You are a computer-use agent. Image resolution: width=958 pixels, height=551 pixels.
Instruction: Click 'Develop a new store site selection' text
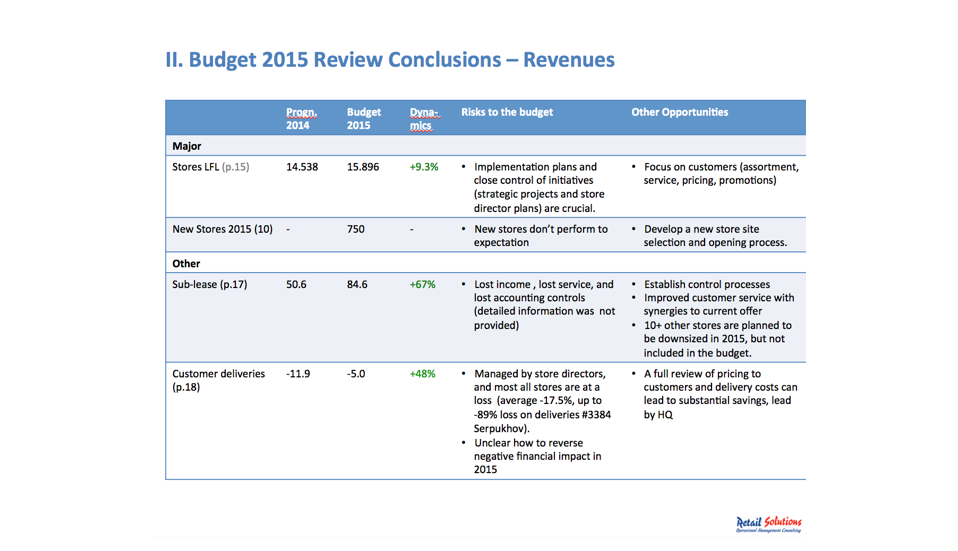click(715, 236)
